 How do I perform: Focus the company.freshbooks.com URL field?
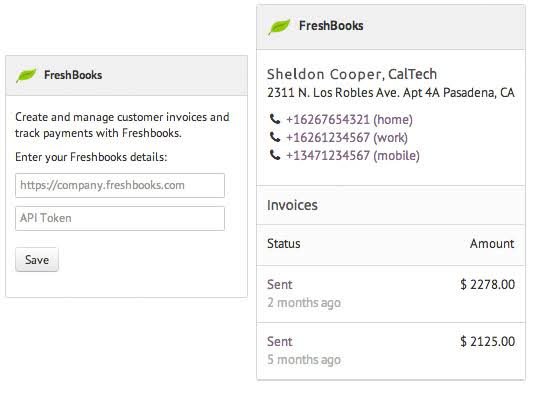pyautogui.click(x=120, y=186)
